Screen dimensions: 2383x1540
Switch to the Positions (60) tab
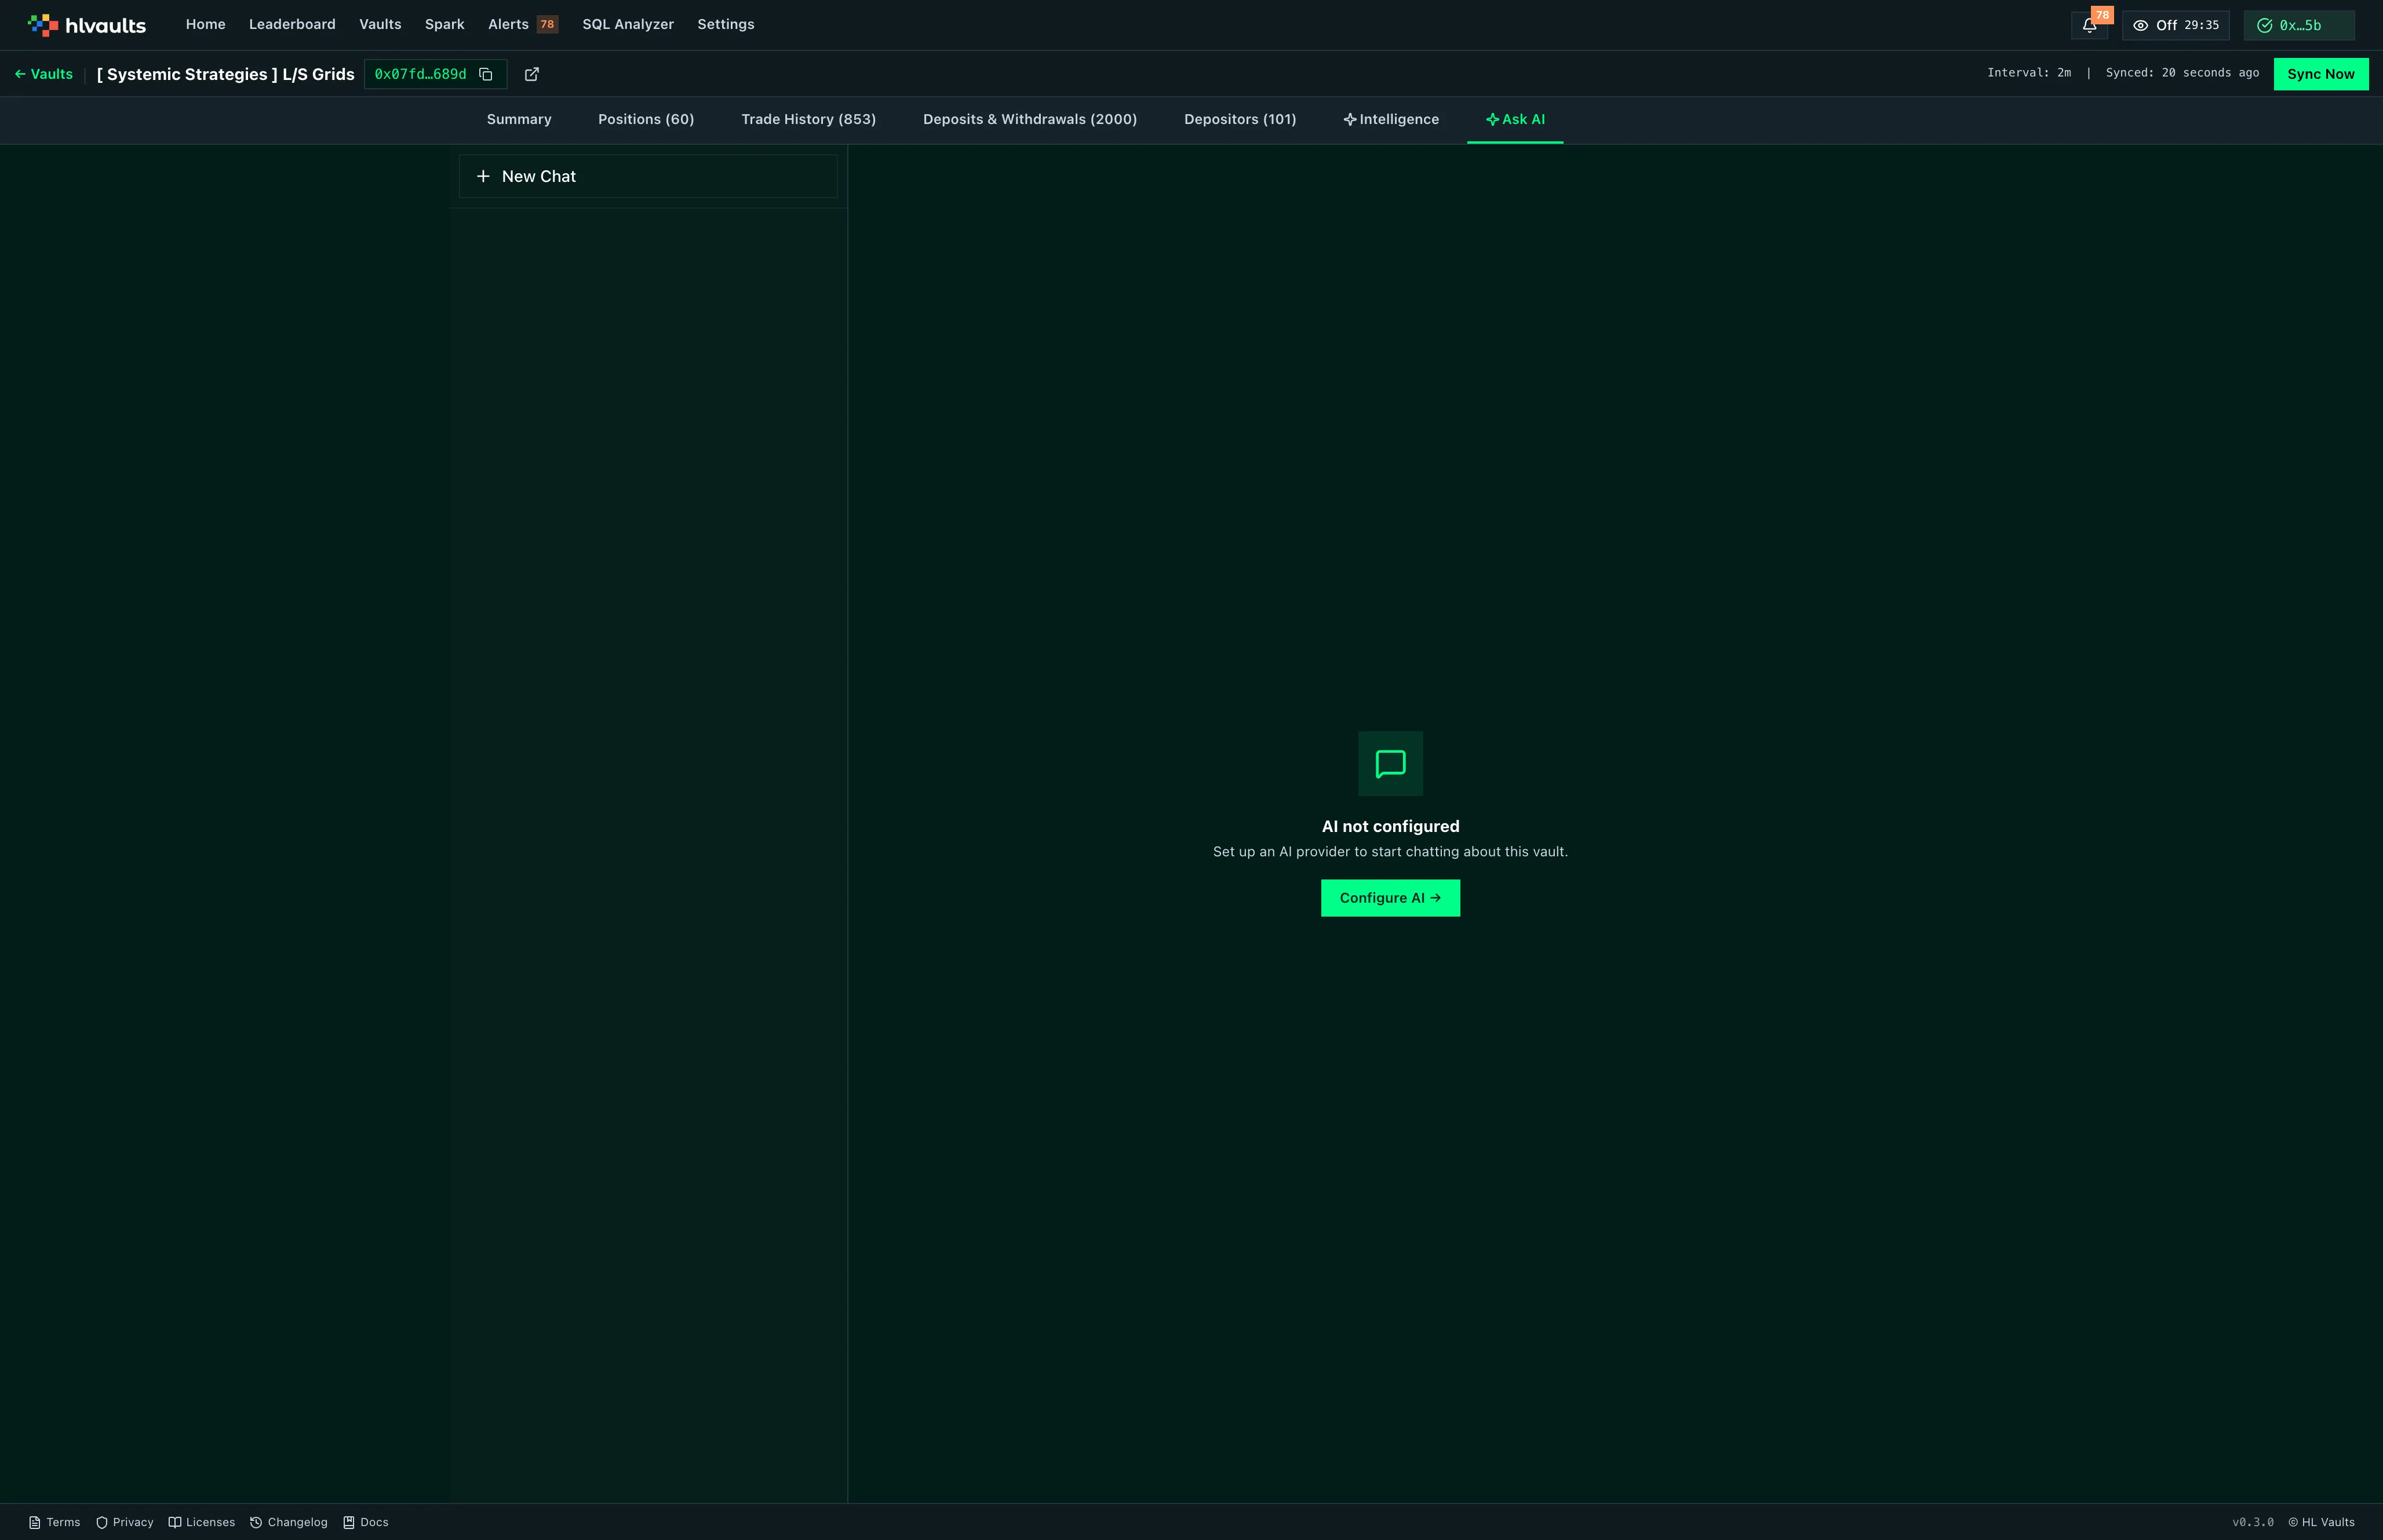point(646,119)
